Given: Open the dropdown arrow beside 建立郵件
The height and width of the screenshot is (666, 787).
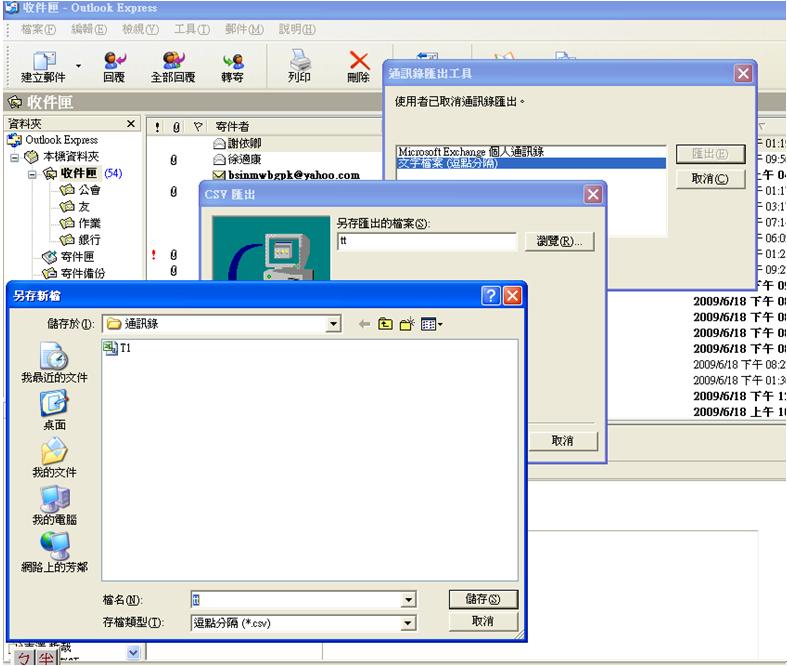Looking at the screenshot, I should coord(78,66).
